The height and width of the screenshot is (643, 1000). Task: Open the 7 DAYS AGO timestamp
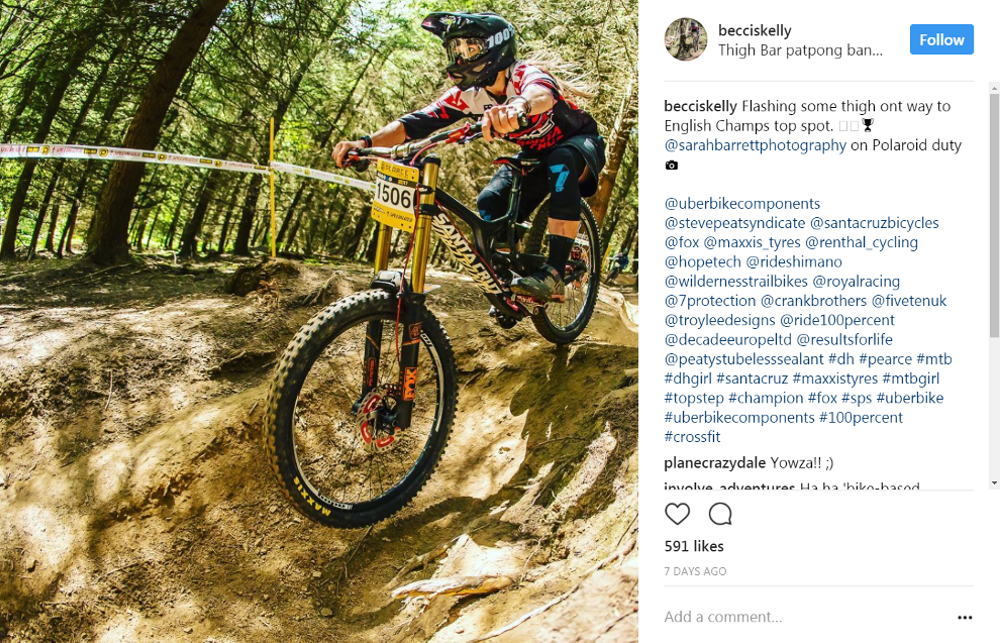tap(695, 572)
